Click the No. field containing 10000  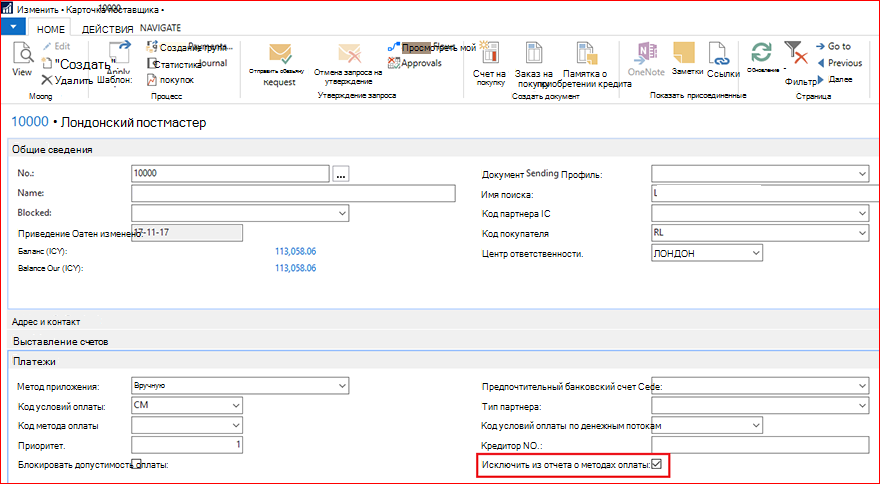[230, 173]
